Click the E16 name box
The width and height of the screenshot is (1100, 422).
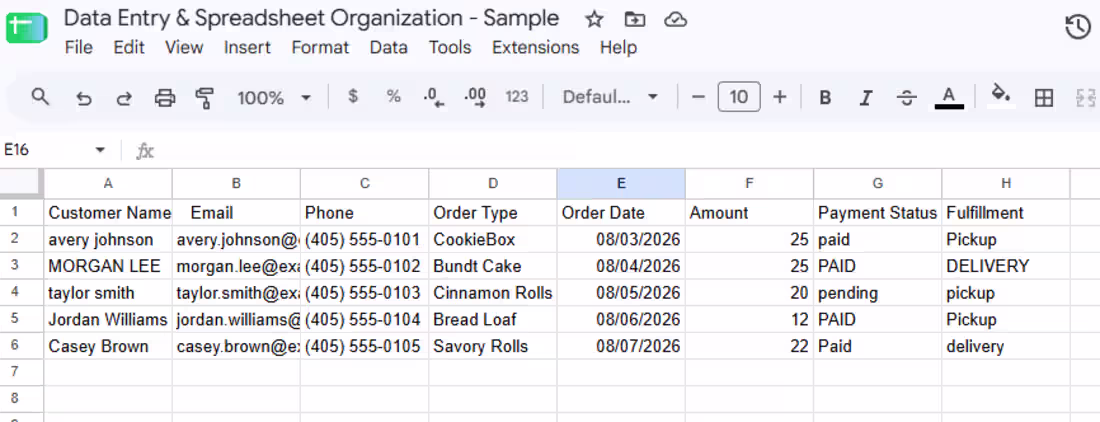click(46, 150)
